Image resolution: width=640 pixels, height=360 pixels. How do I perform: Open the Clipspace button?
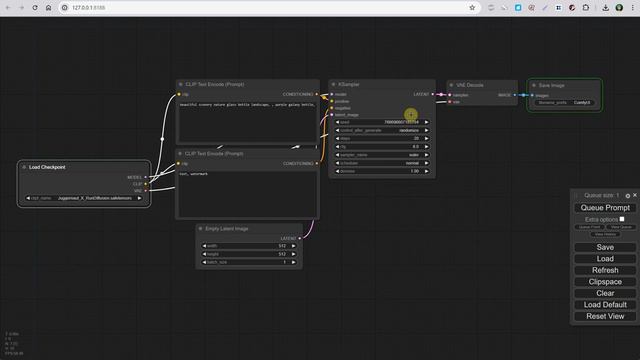click(605, 282)
